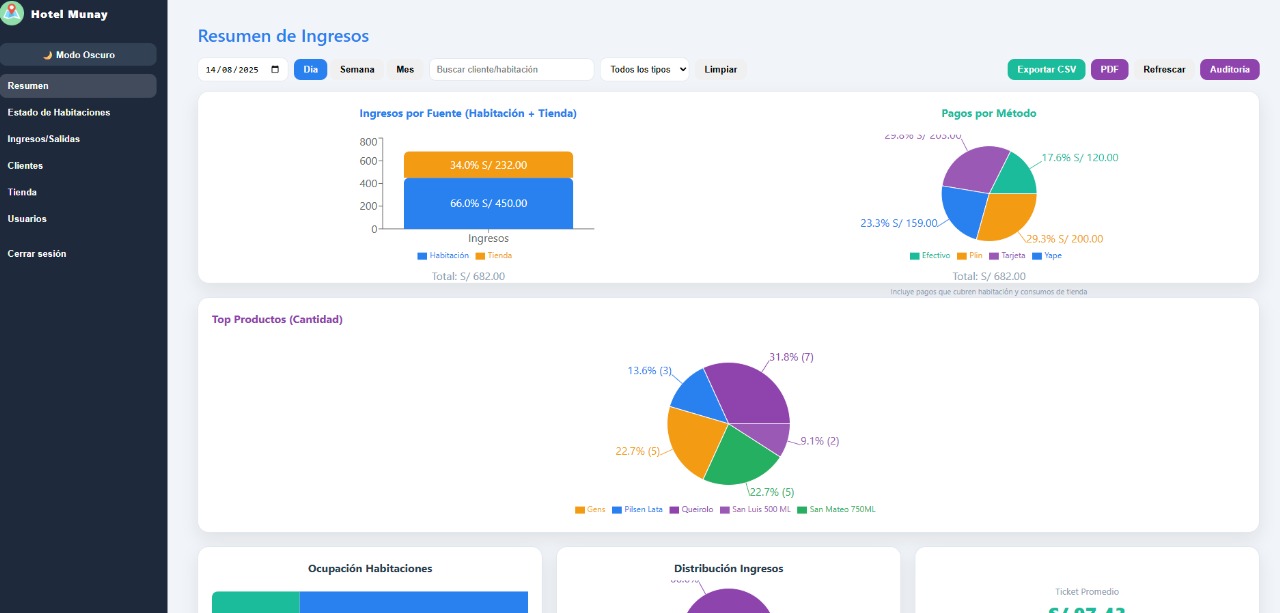Image resolution: width=1280 pixels, height=613 pixels.
Task: Click the Ticket Promedio label
Action: (1087, 592)
